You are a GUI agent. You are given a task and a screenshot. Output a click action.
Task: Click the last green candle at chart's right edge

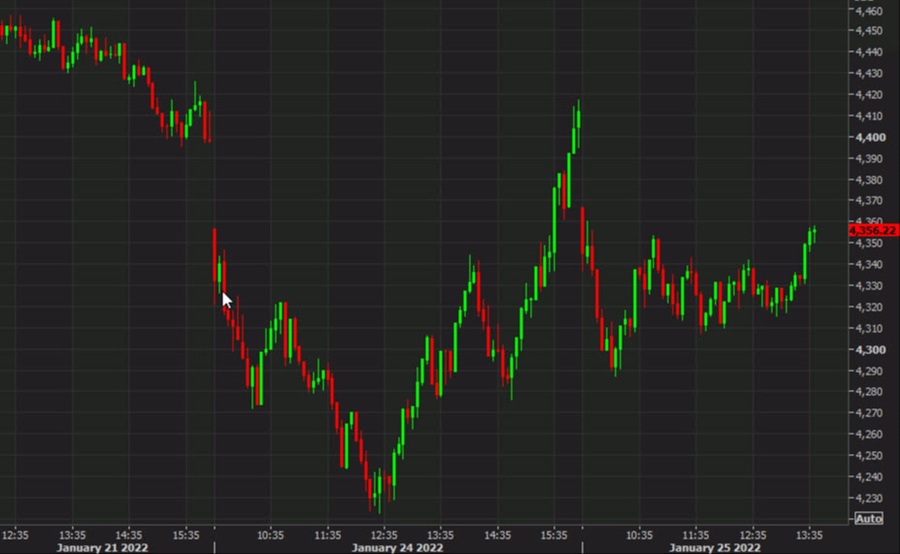pyautogui.click(x=814, y=234)
